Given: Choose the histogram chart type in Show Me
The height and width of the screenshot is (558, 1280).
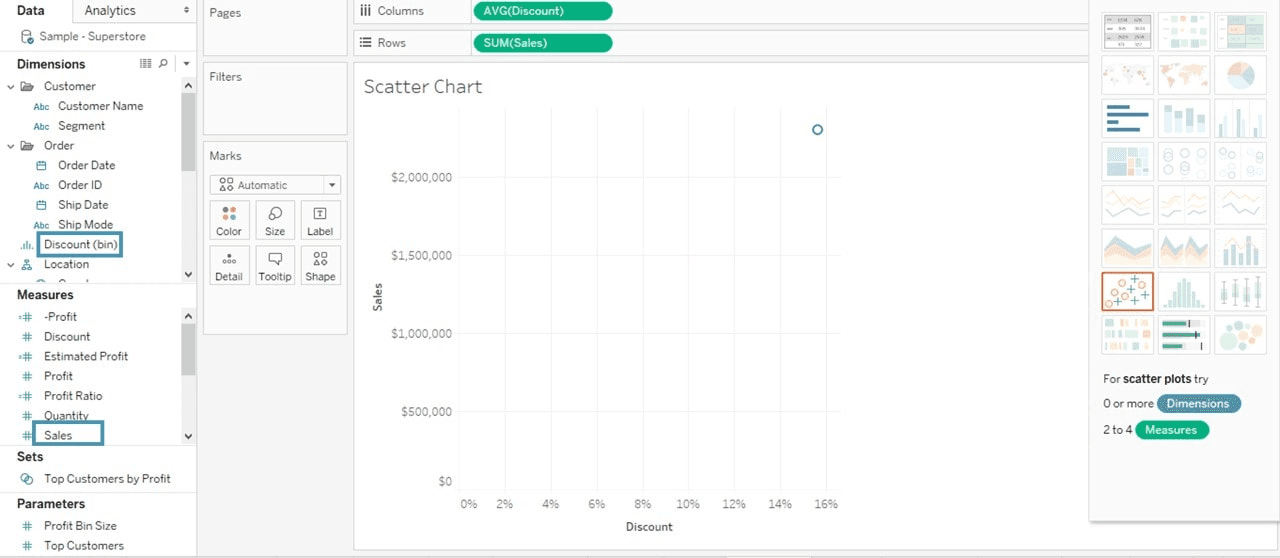Looking at the screenshot, I should 1184,292.
